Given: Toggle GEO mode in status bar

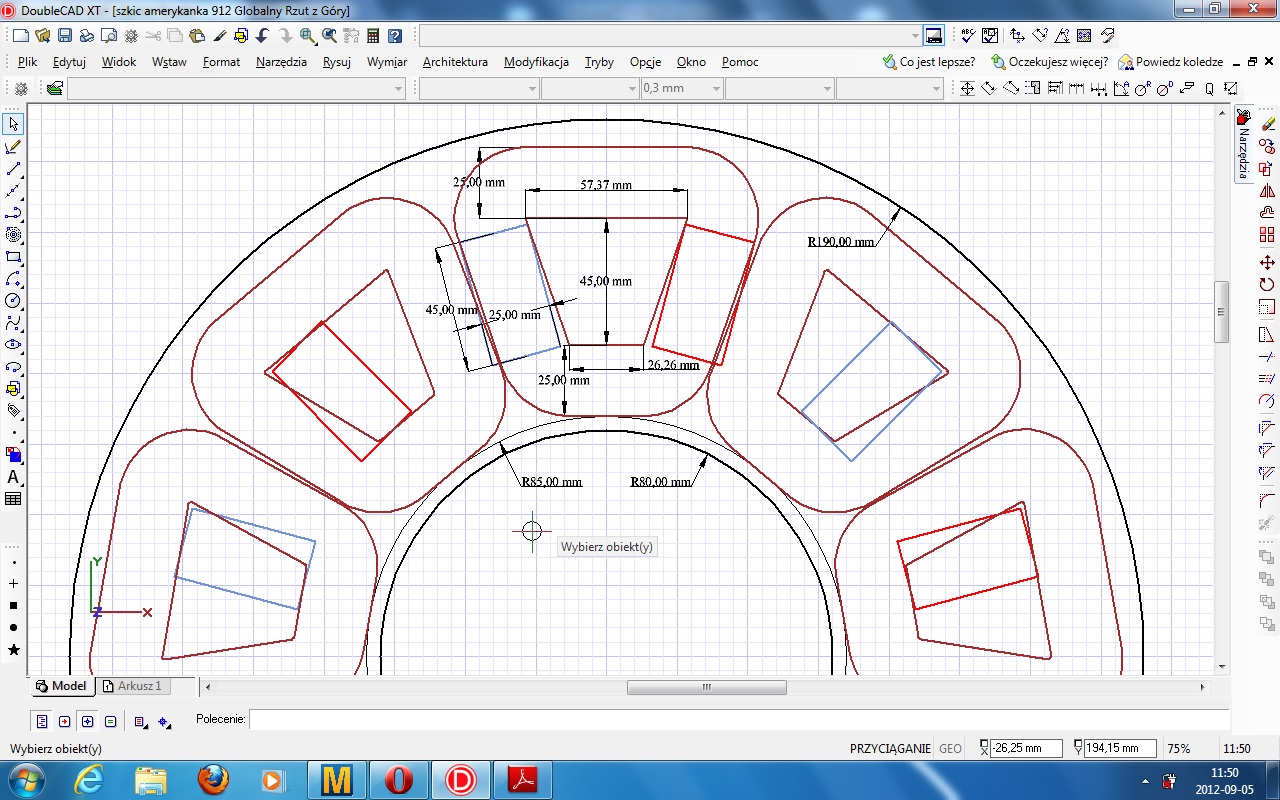Looking at the screenshot, I should pyautogui.click(x=950, y=749).
